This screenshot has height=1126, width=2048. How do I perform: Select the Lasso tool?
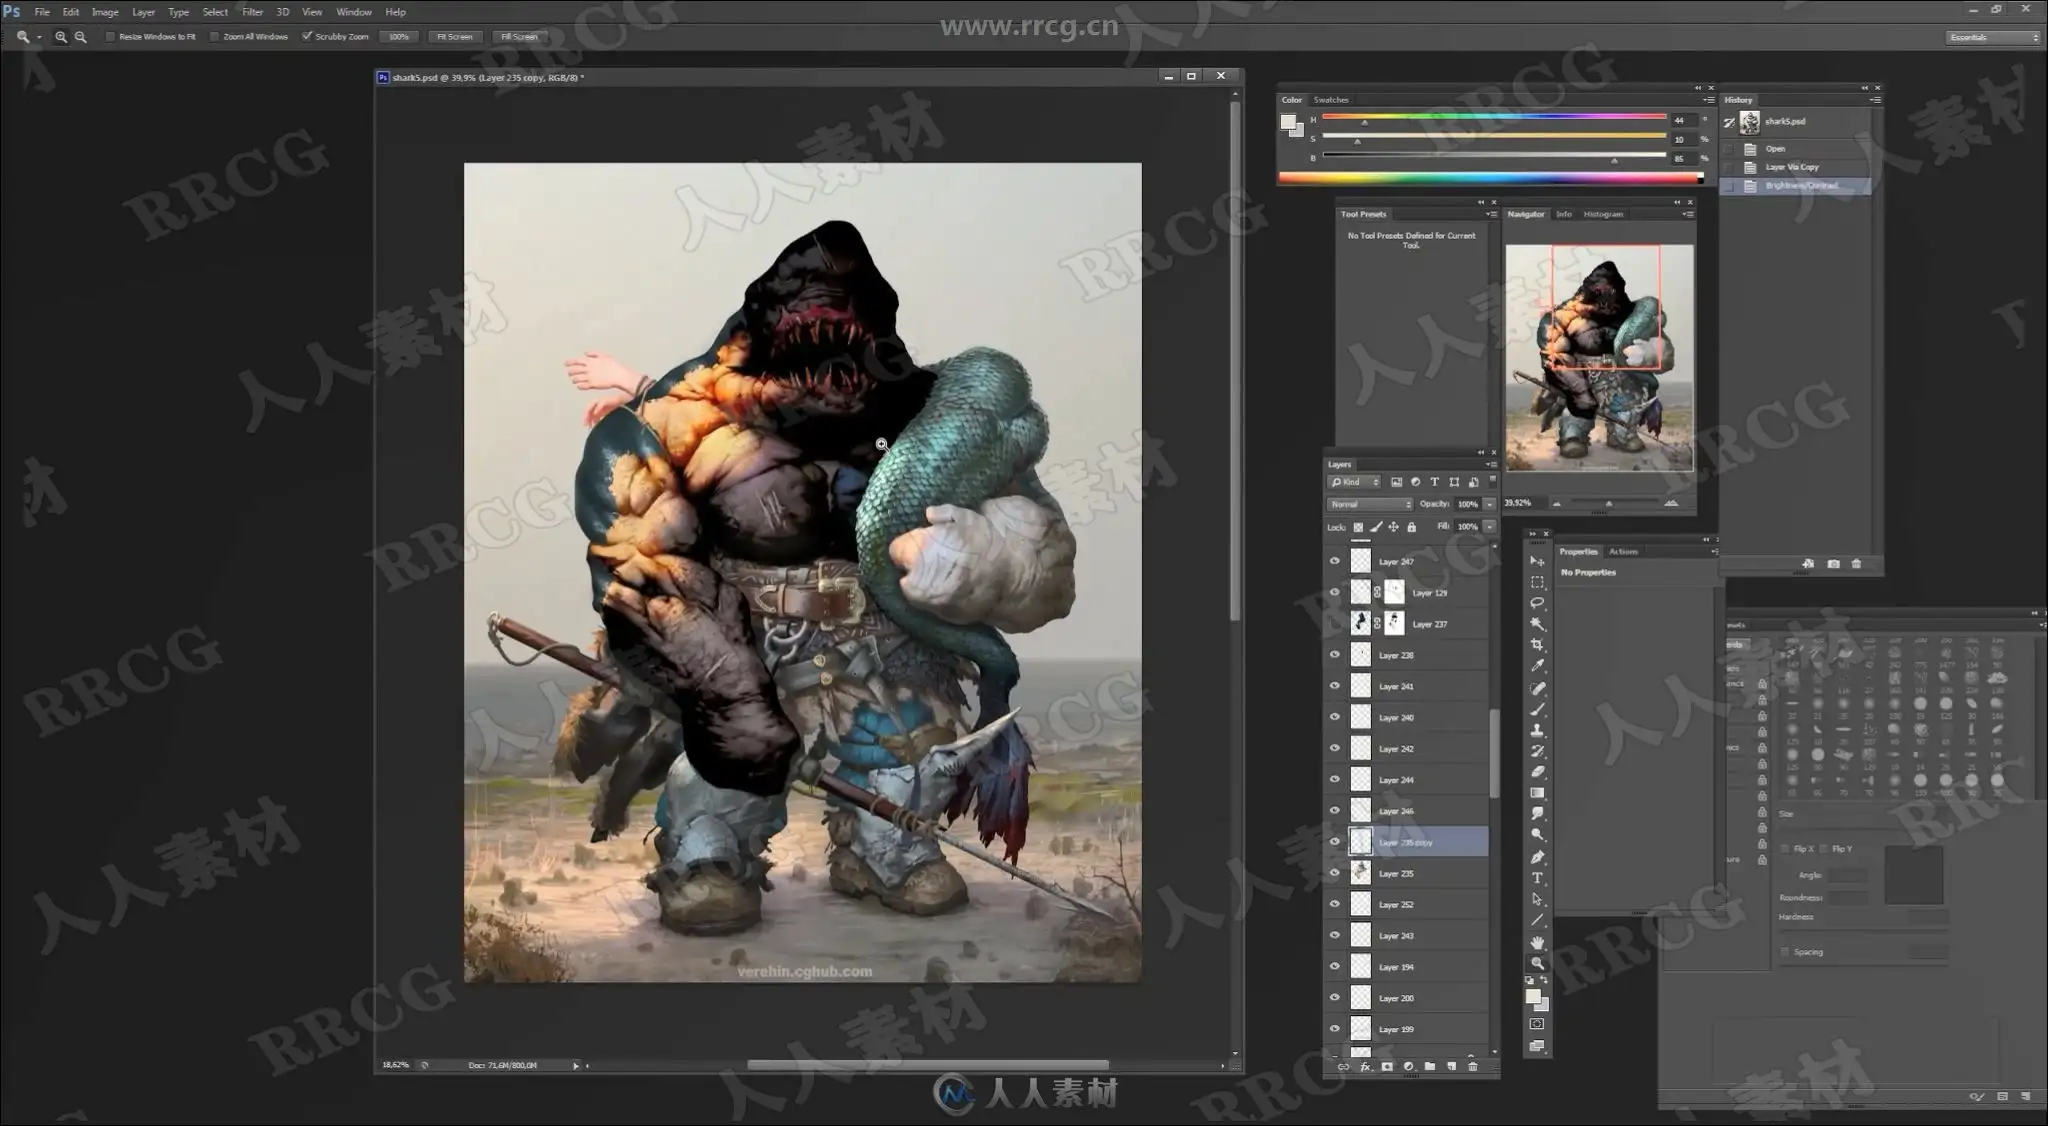click(x=1537, y=603)
